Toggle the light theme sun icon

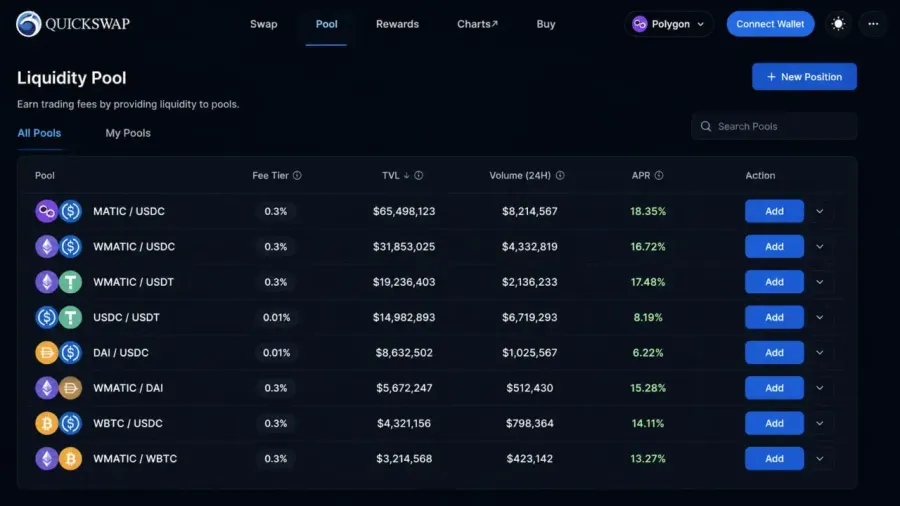point(839,24)
